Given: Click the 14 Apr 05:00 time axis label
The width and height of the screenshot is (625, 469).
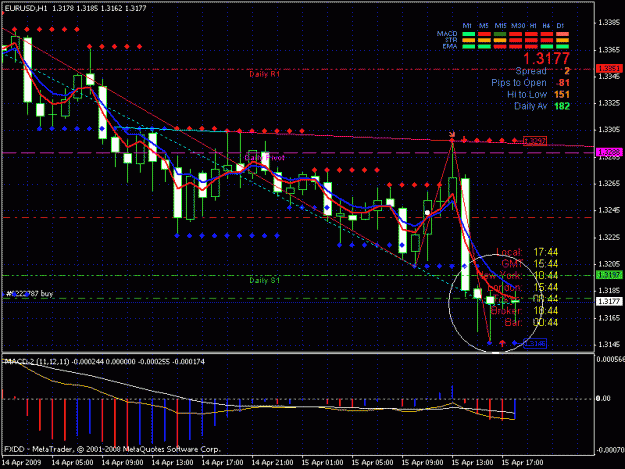Looking at the screenshot, I should coord(73,463).
